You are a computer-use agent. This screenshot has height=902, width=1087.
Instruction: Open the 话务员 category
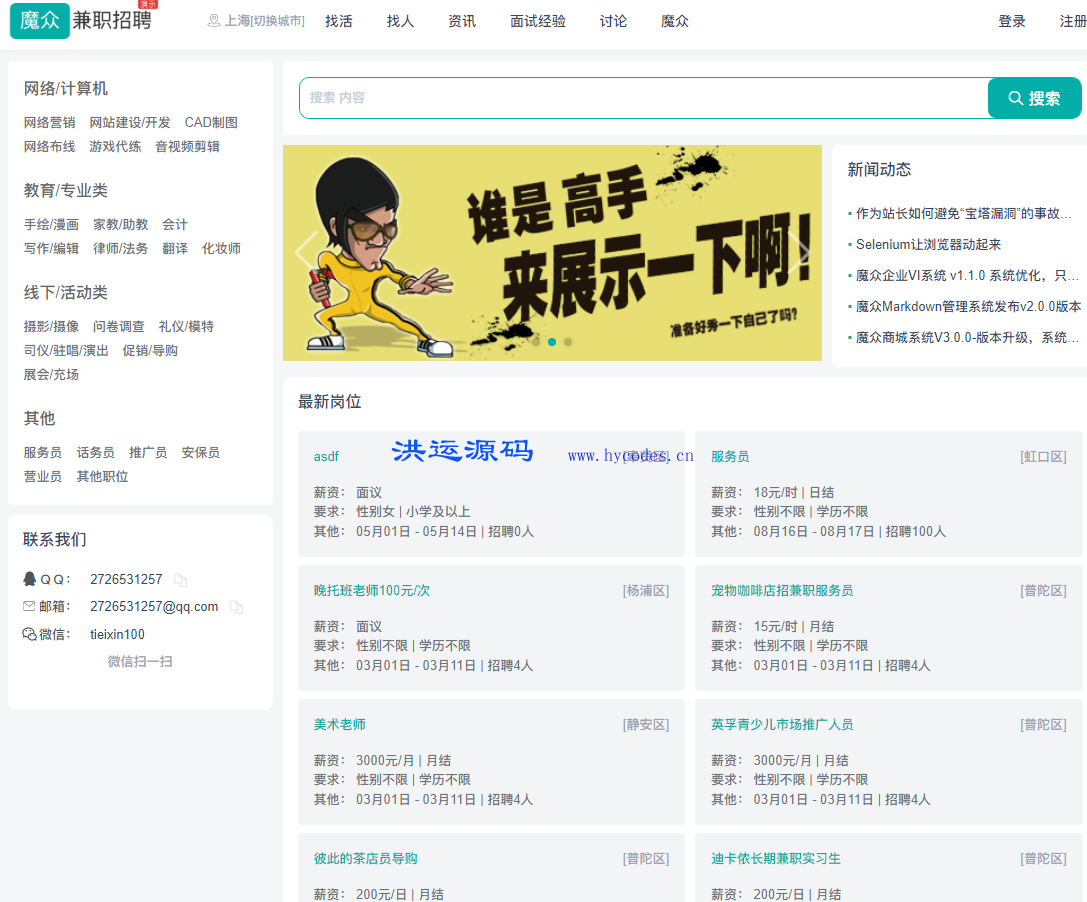96,453
